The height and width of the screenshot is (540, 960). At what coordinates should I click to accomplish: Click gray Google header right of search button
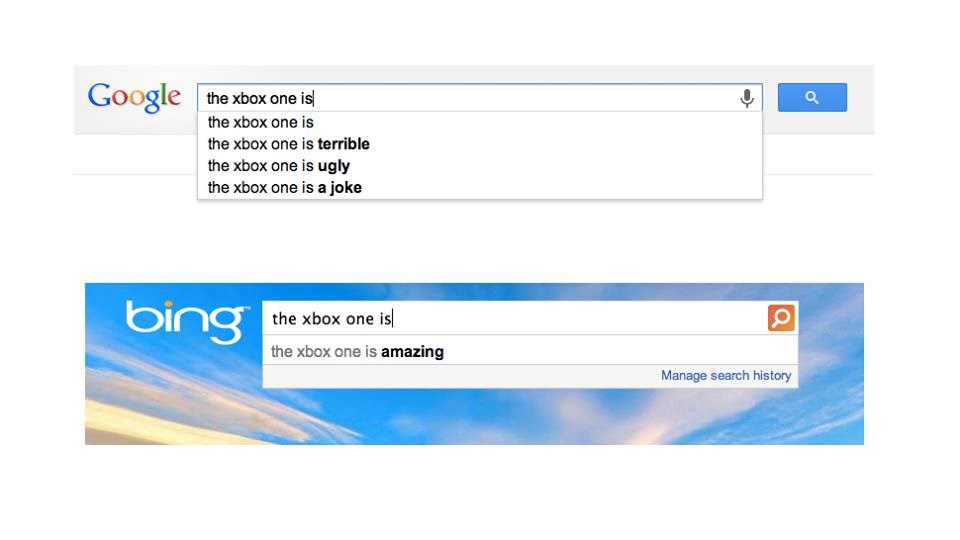[860, 98]
